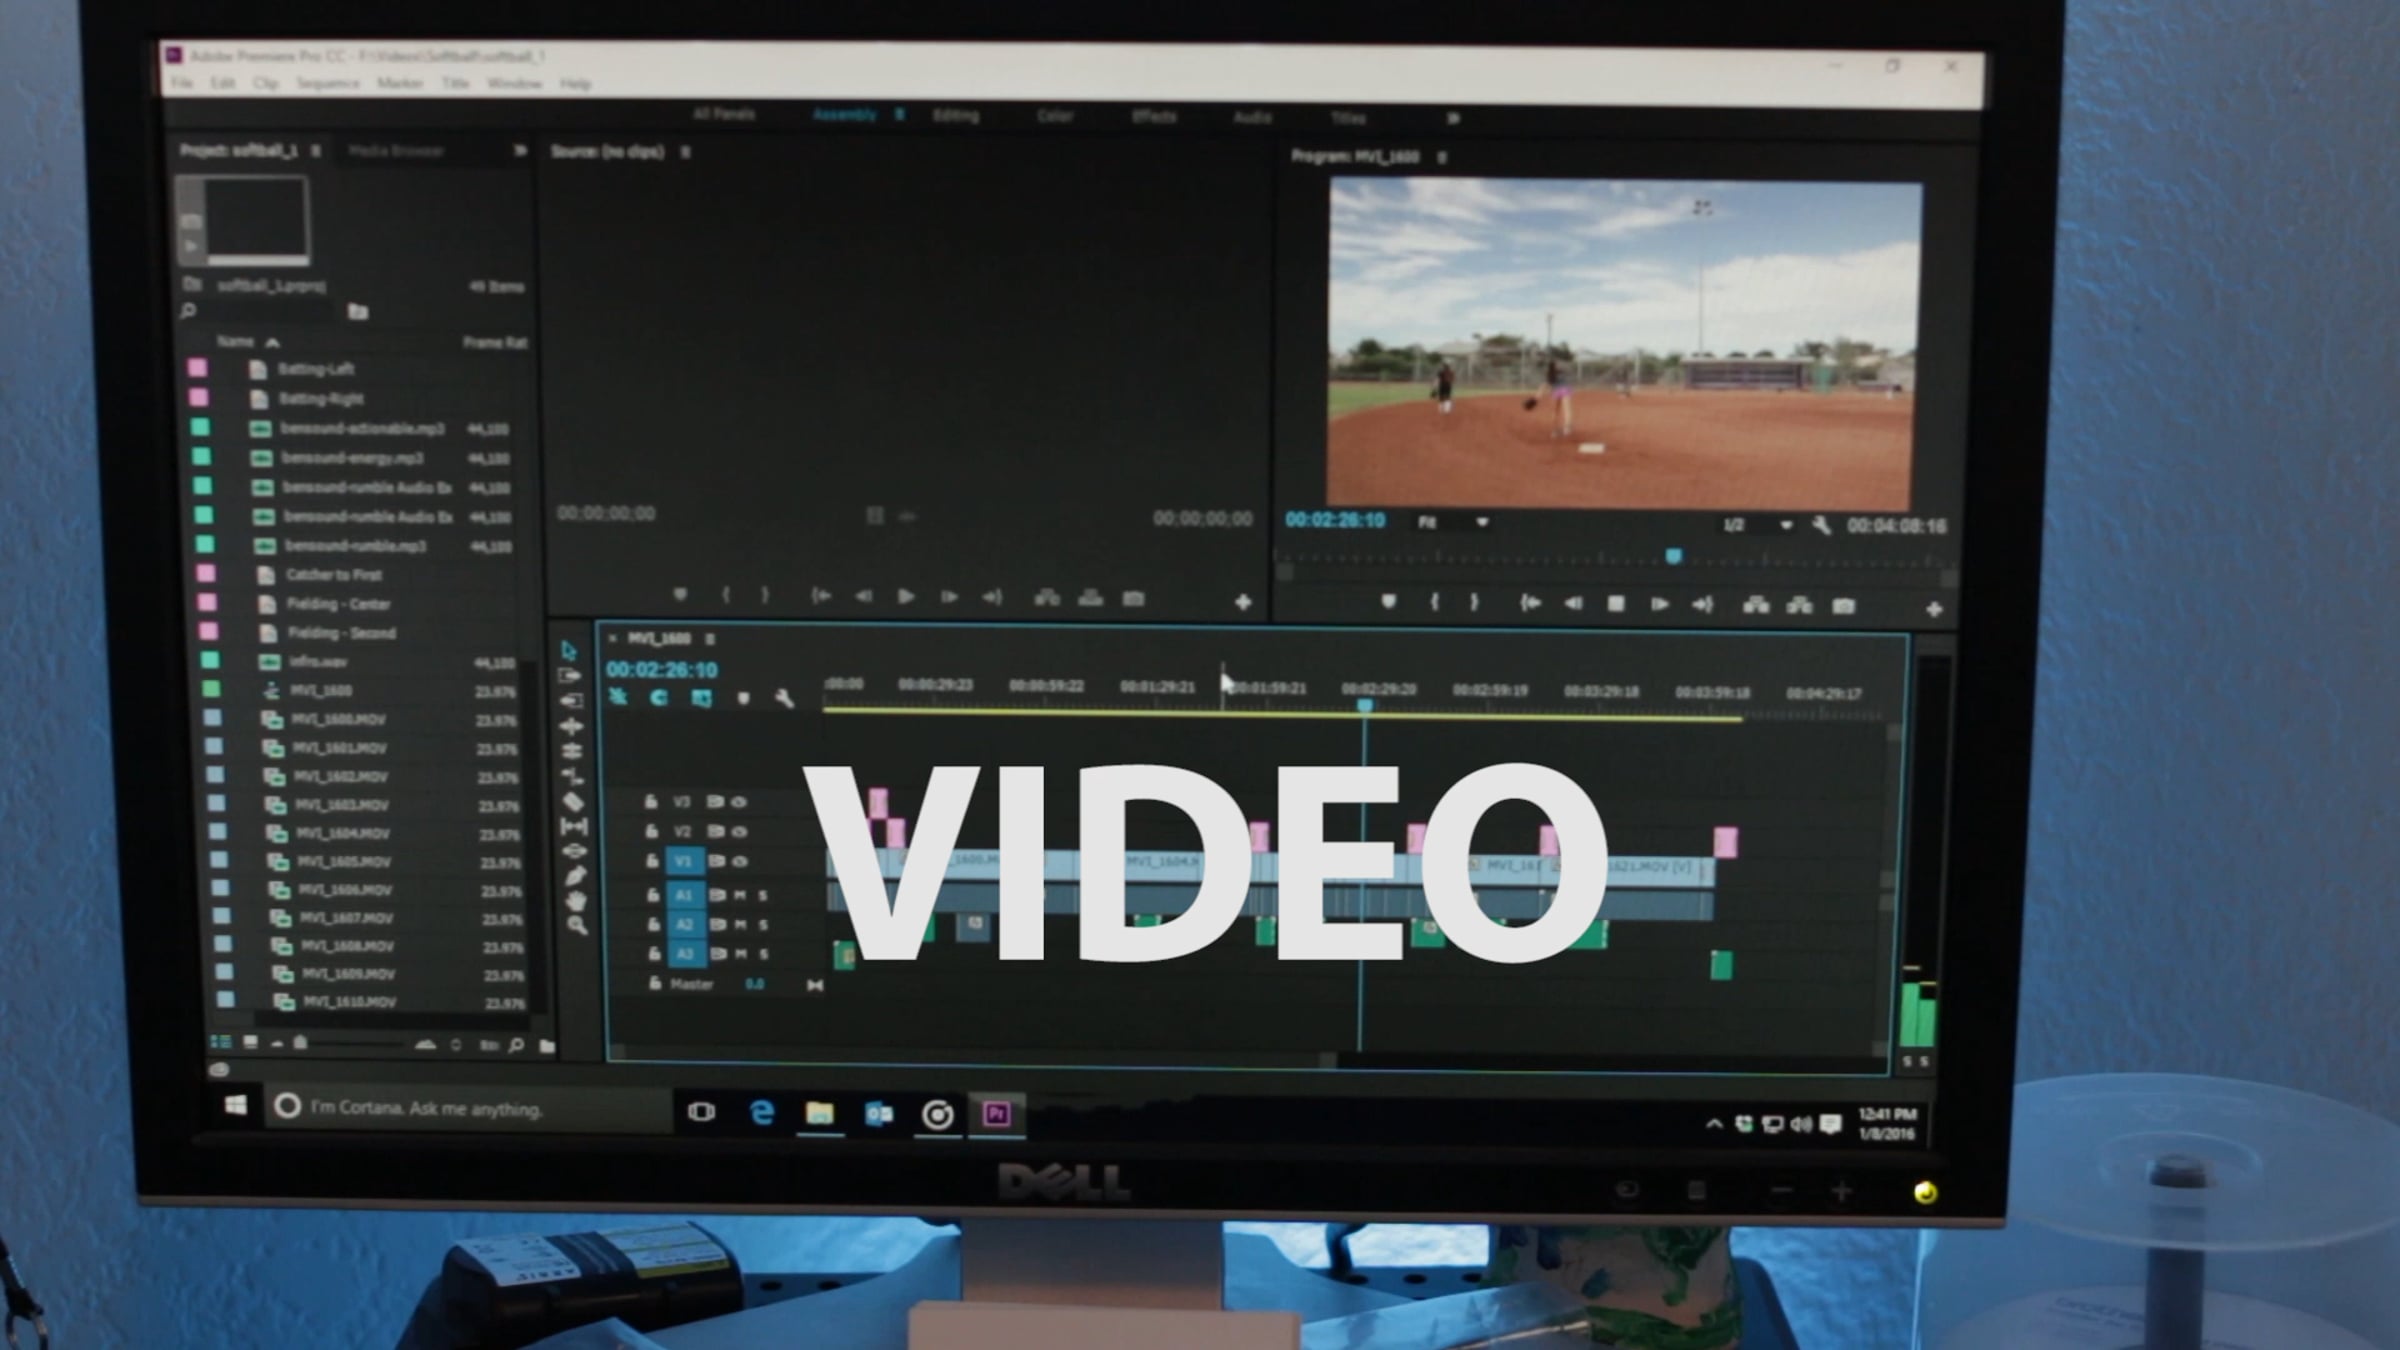The height and width of the screenshot is (1350, 2400).
Task: Click the Program monitor playhead scrubber
Action: pos(1673,556)
